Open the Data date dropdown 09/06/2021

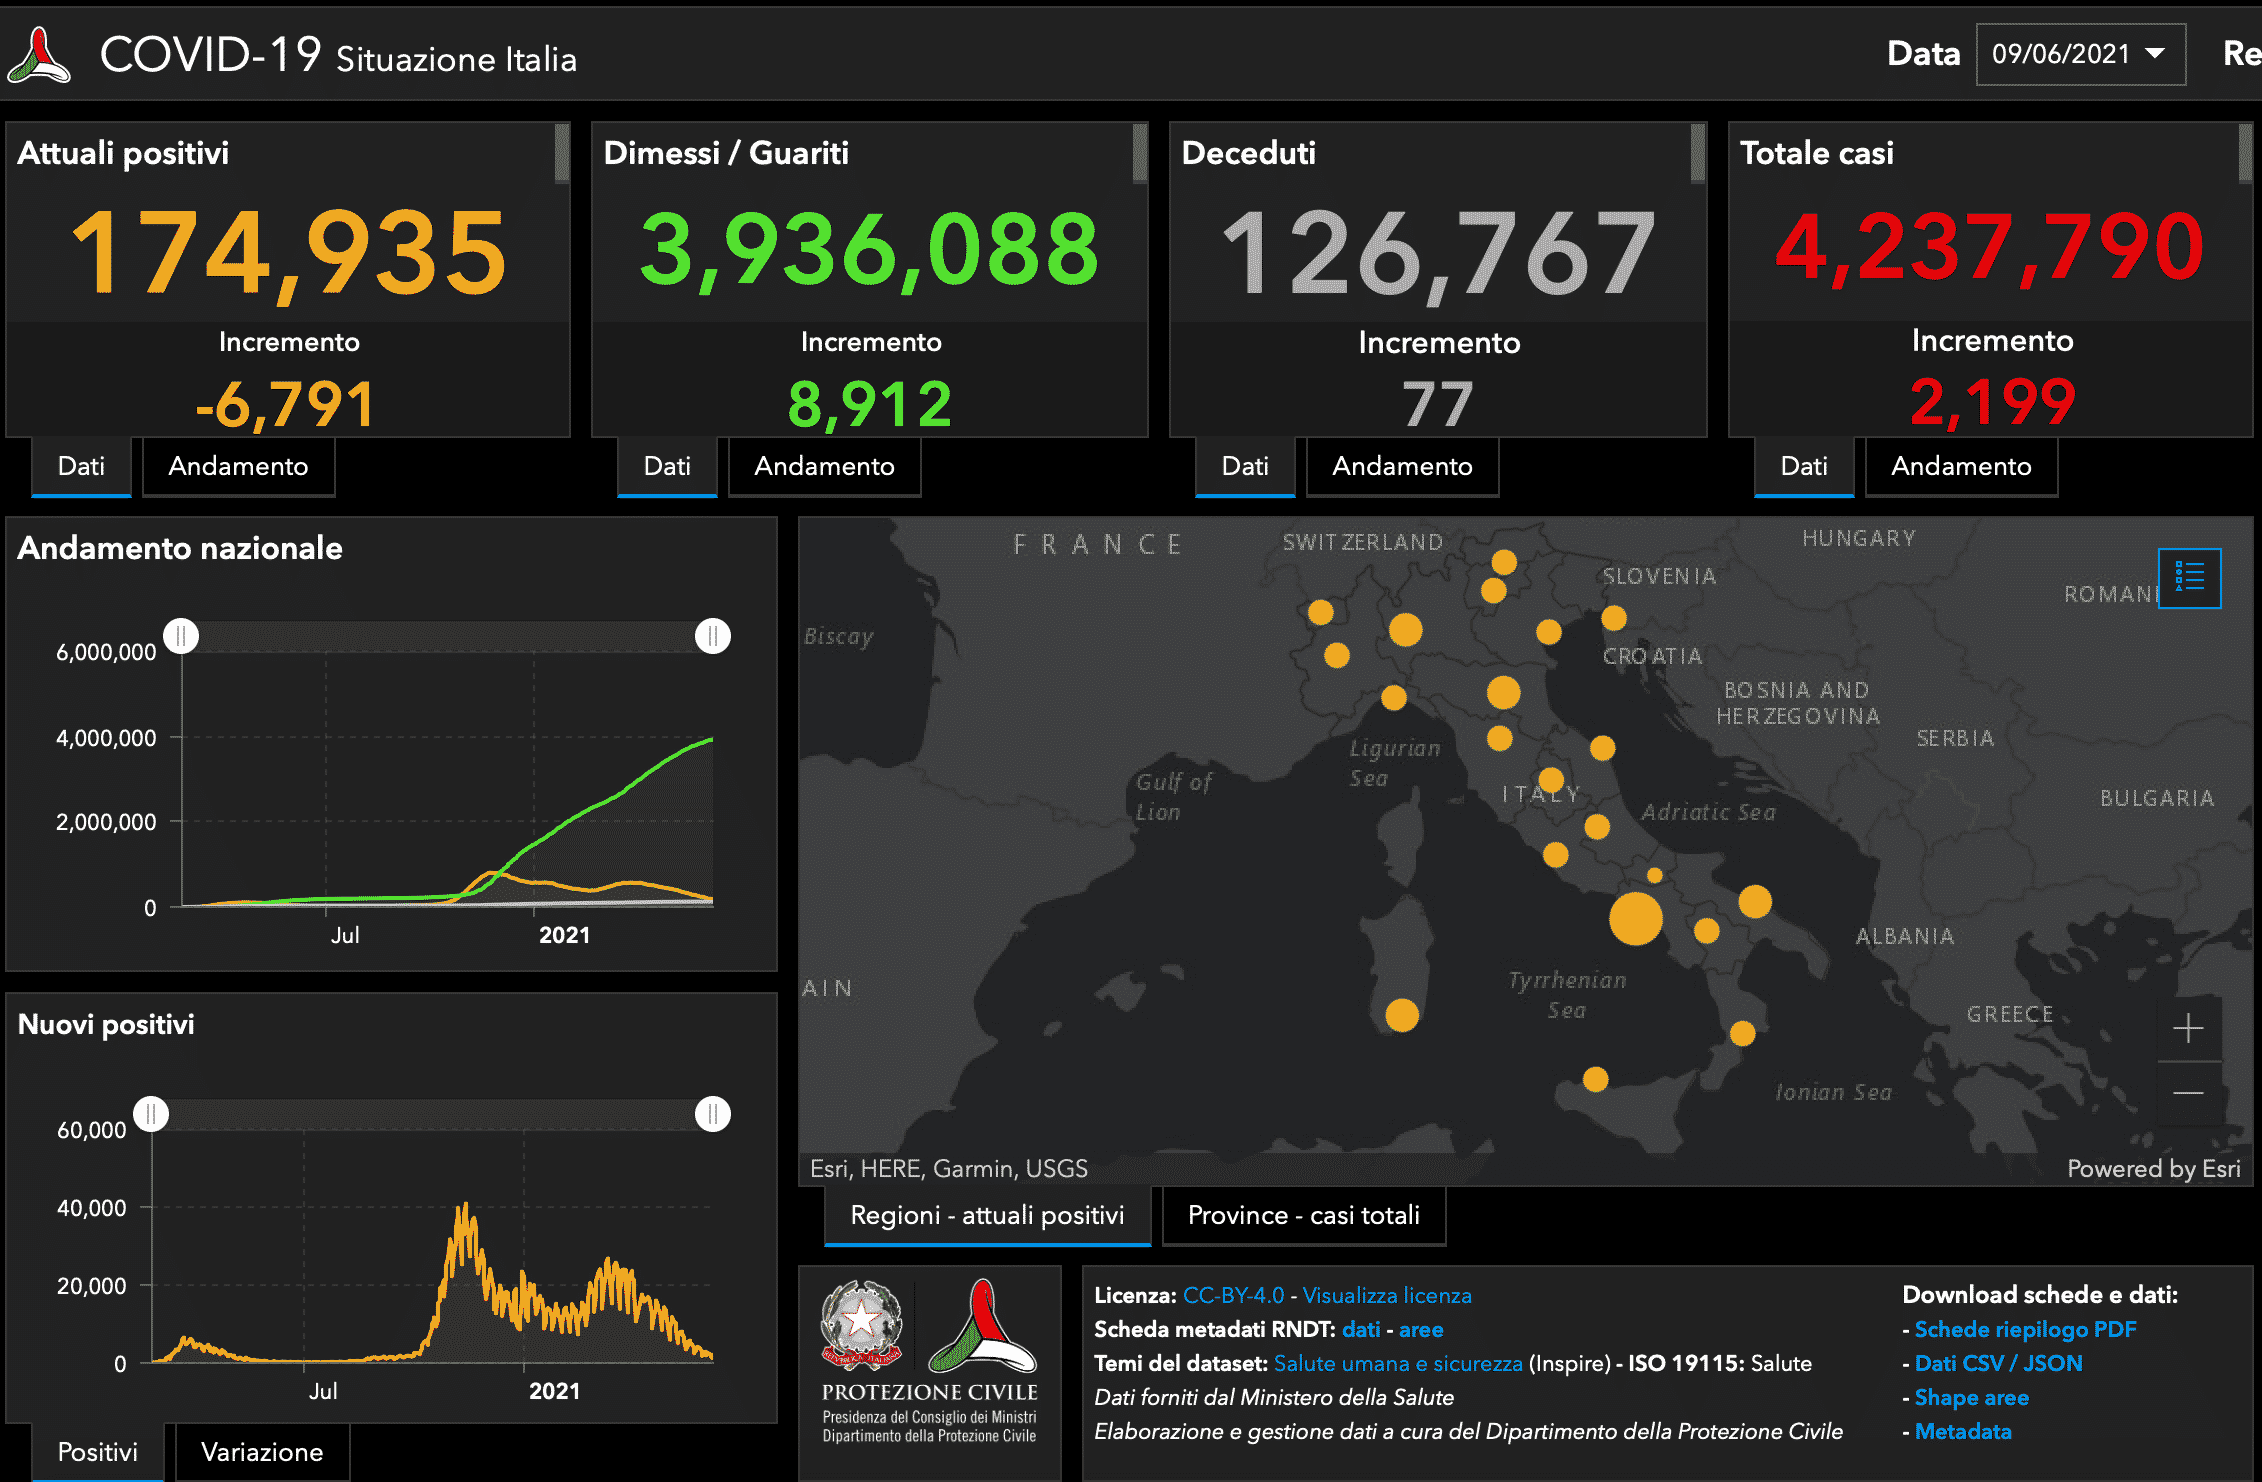[2080, 54]
